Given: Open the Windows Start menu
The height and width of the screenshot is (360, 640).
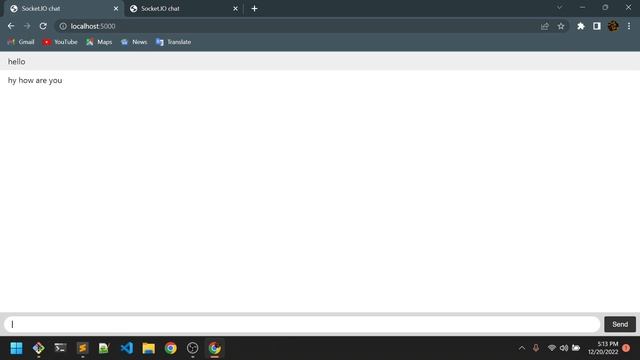Looking at the screenshot, I should coord(16,348).
